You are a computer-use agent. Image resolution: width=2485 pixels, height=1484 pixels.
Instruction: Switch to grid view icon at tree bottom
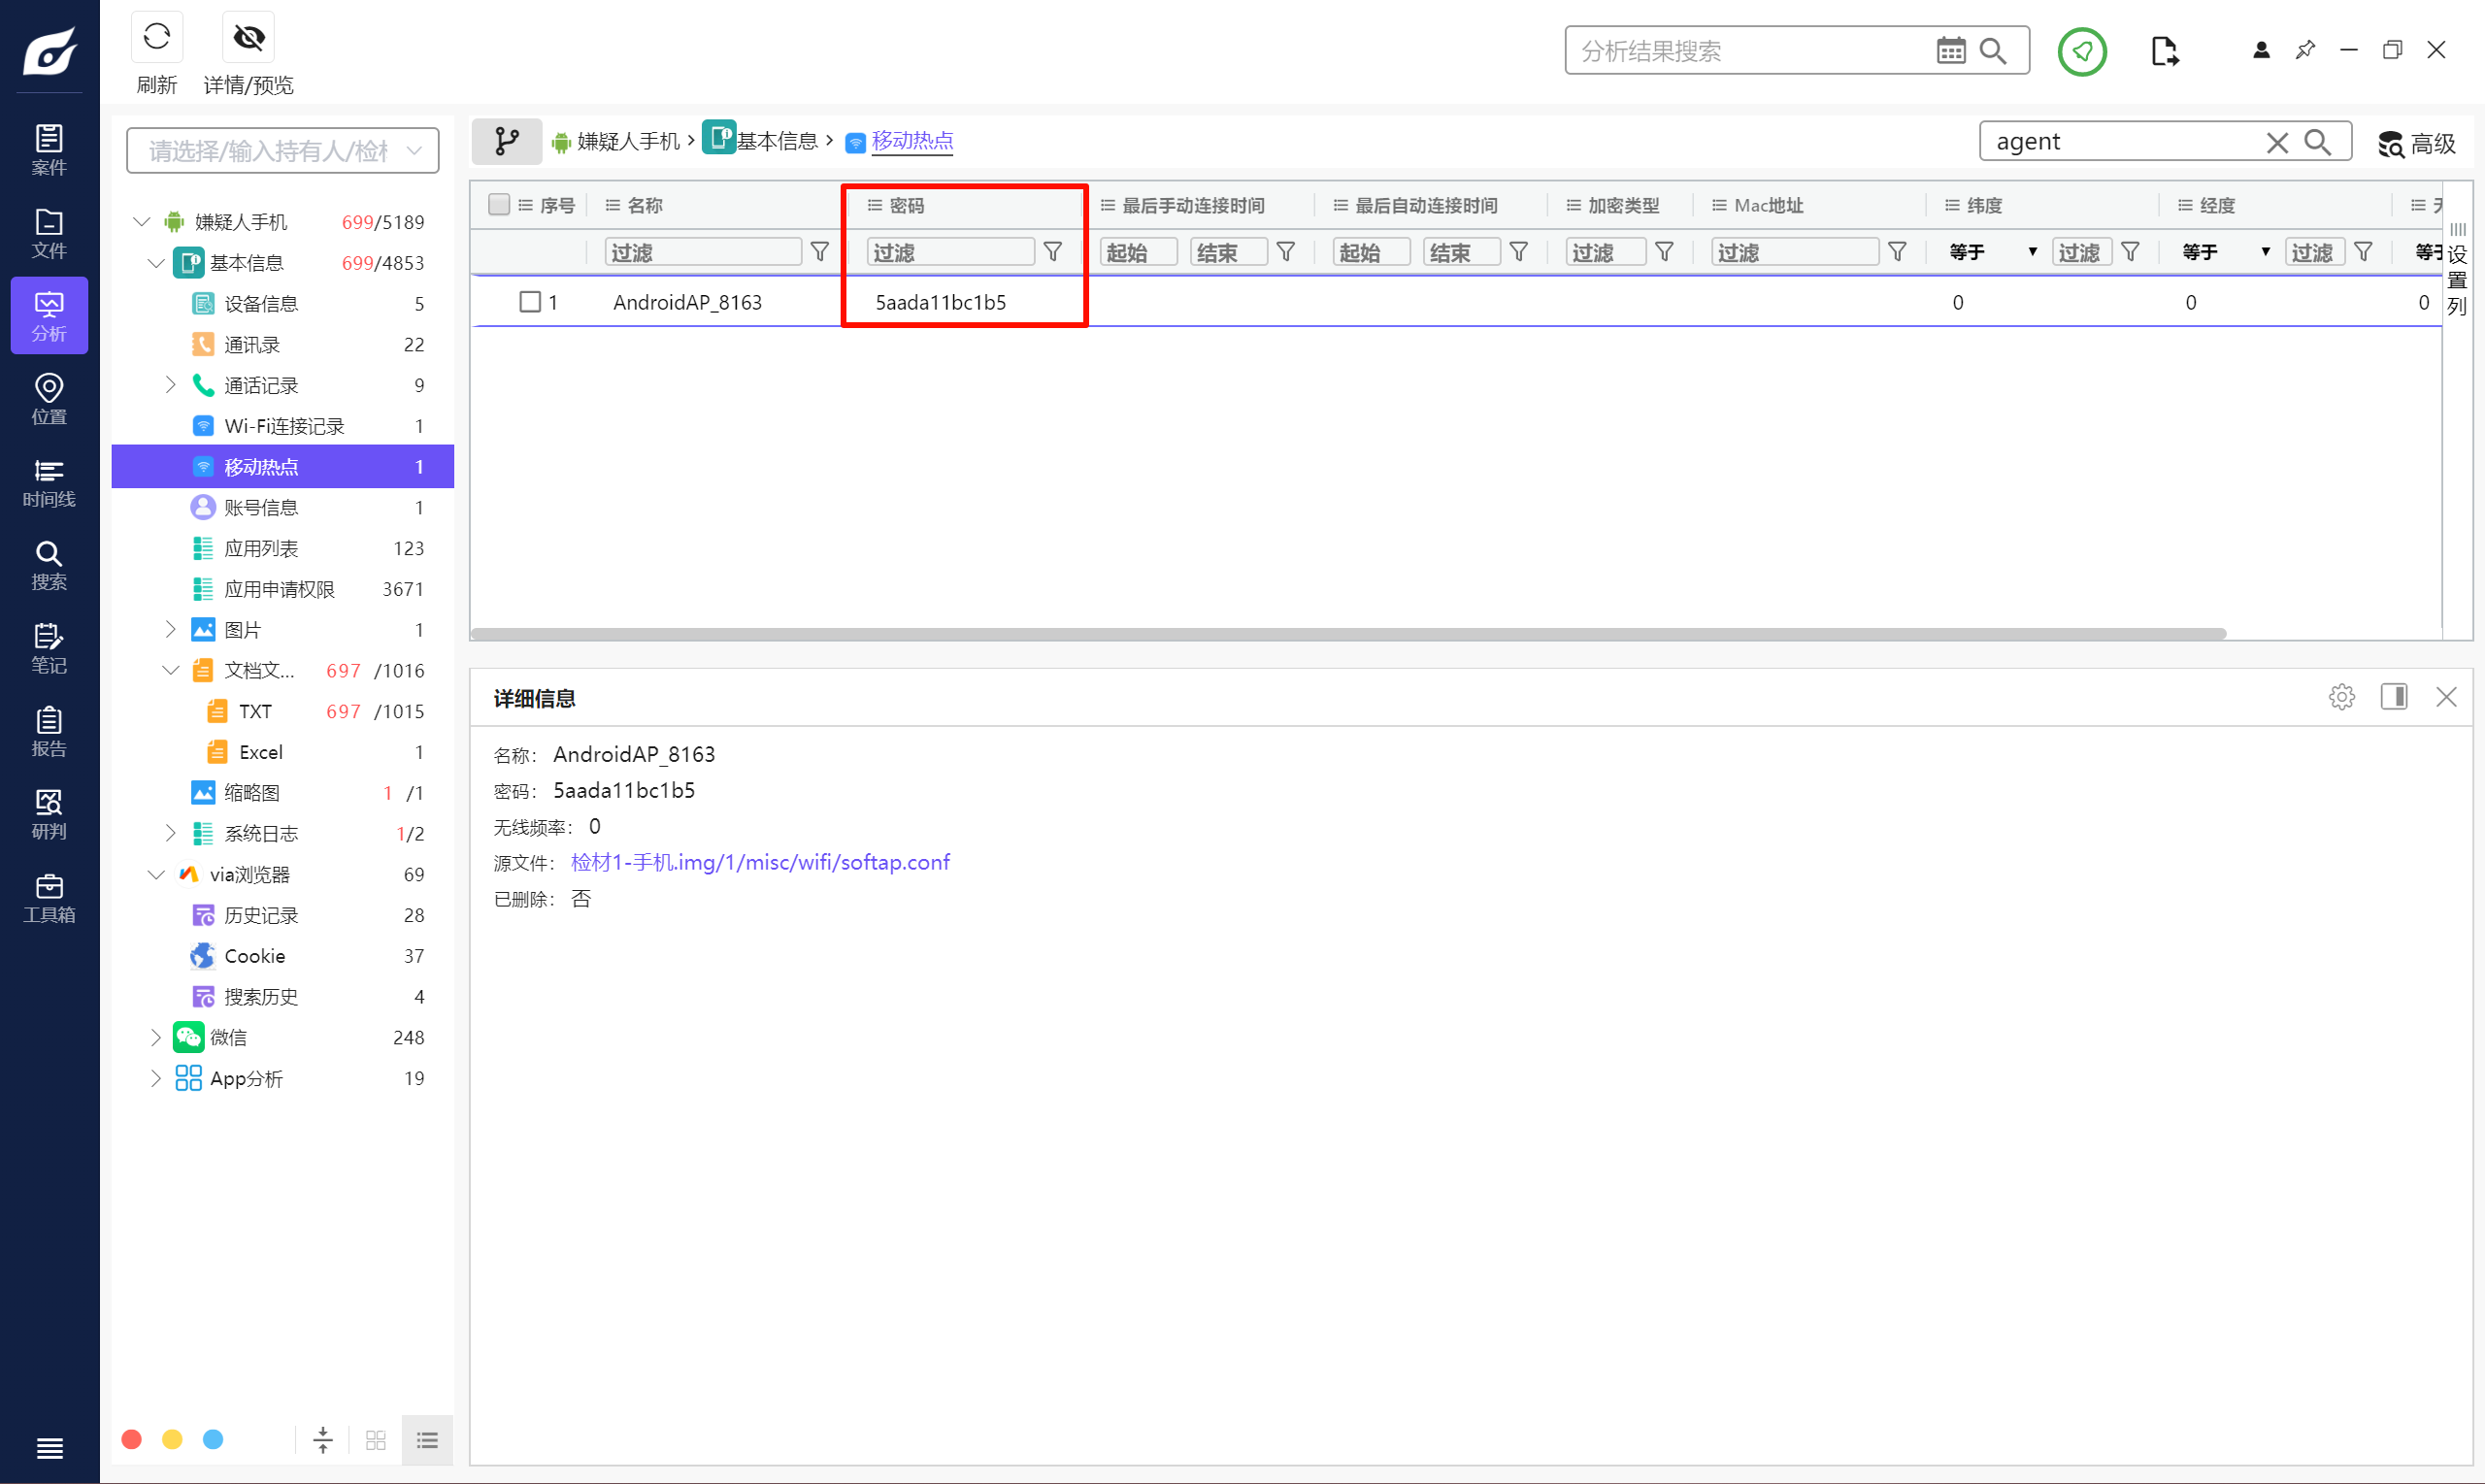[x=376, y=1440]
